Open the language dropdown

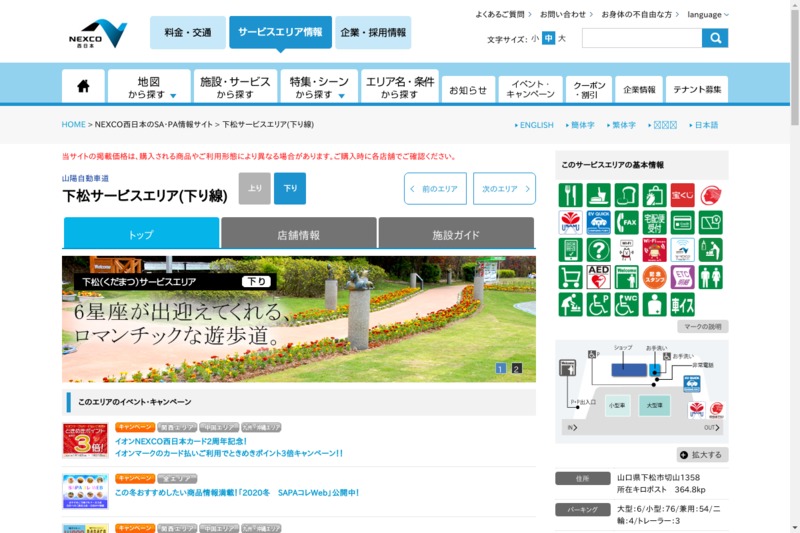708,15
